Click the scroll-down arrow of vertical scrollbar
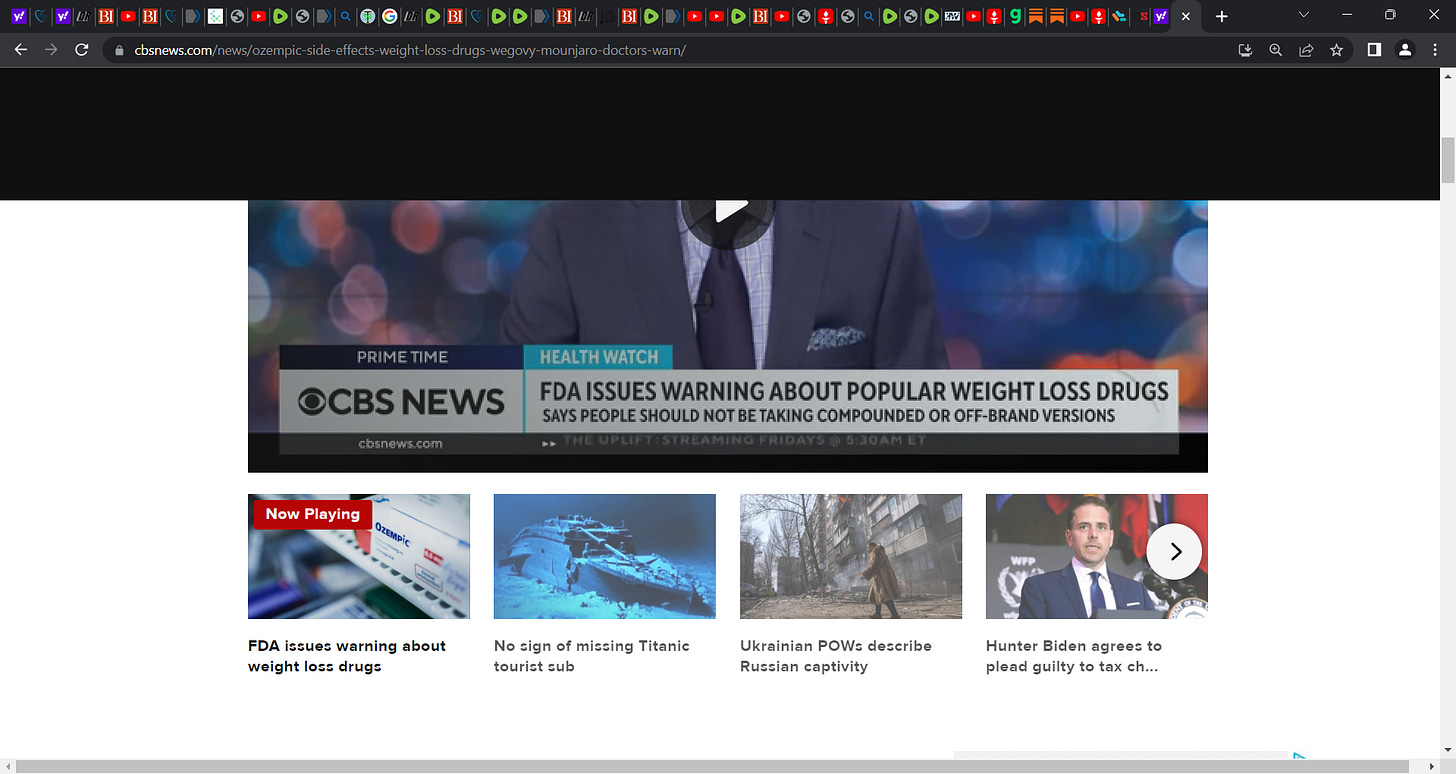 click(x=1447, y=751)
